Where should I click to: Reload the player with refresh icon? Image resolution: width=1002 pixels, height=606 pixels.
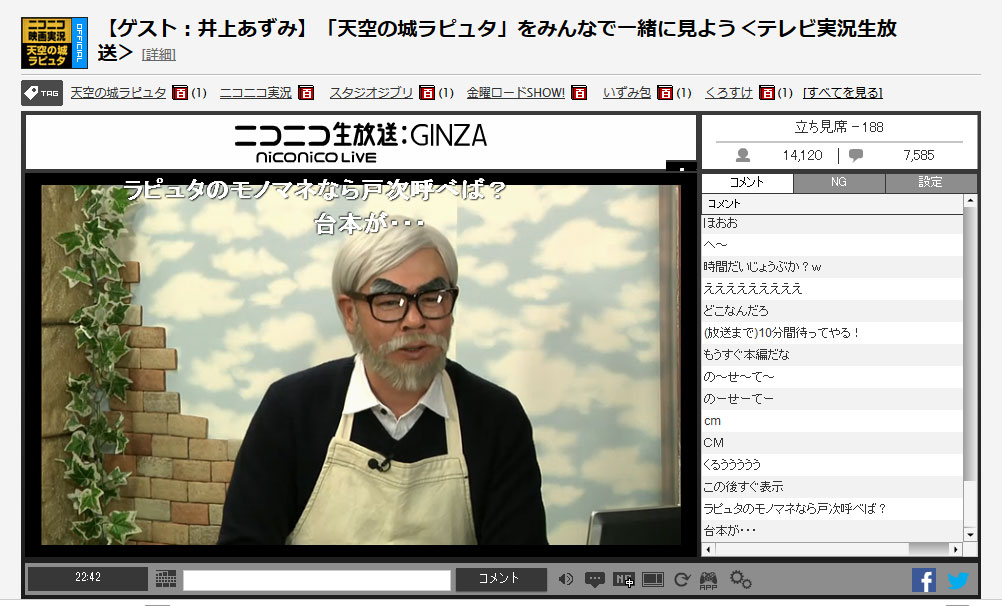[x=682, y=580]
